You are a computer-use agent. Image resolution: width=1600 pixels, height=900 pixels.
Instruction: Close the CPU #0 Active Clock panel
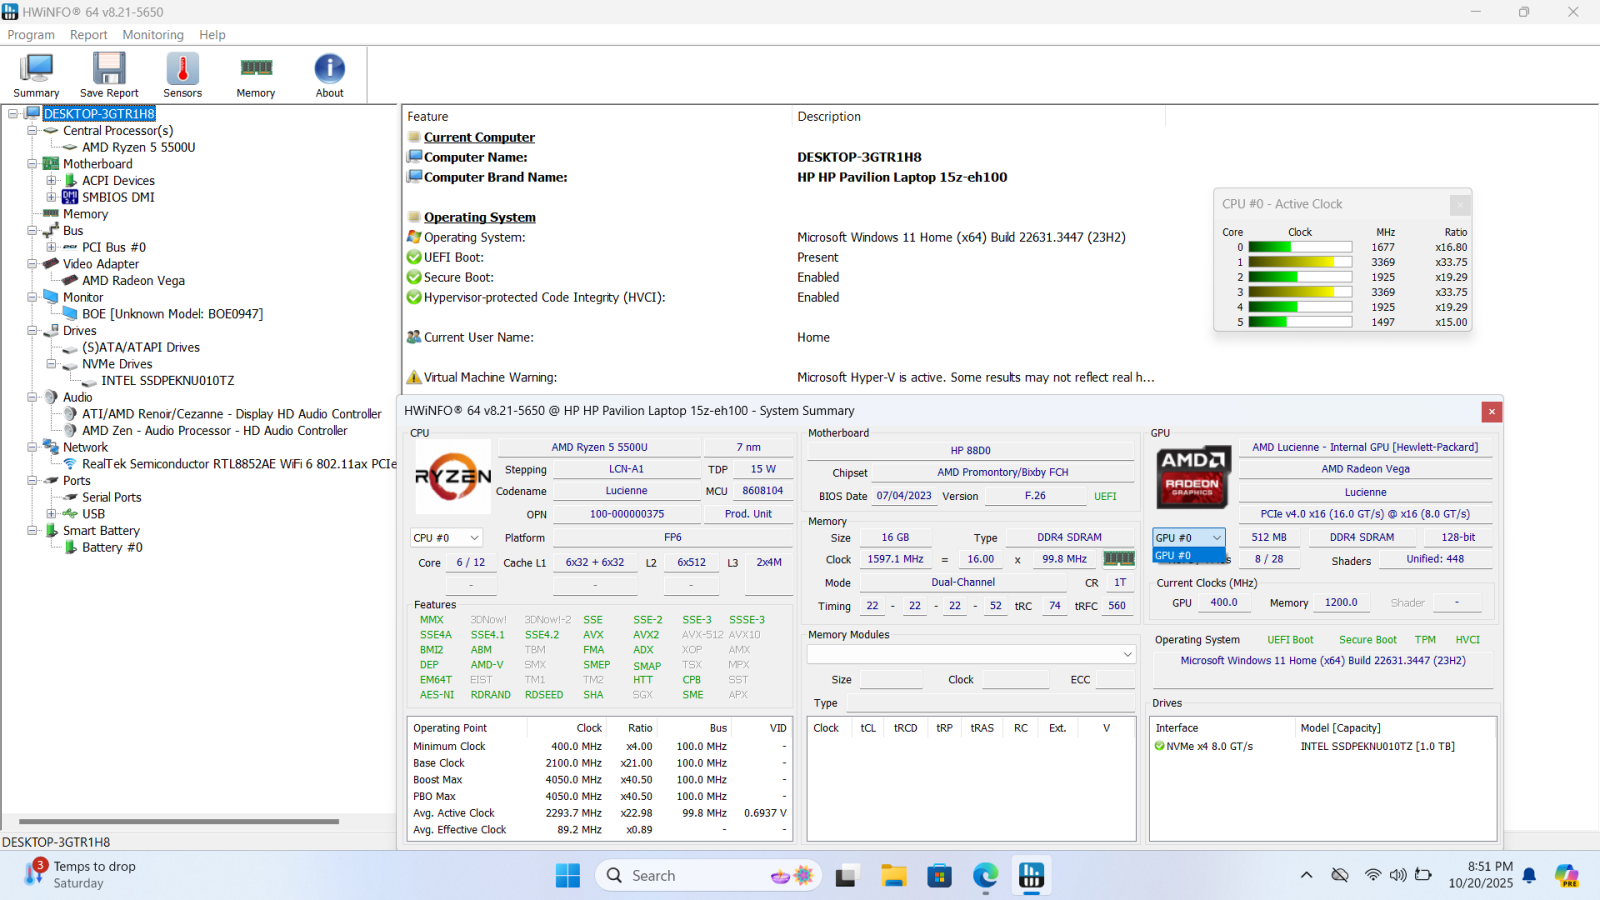tap(1459, 204)
